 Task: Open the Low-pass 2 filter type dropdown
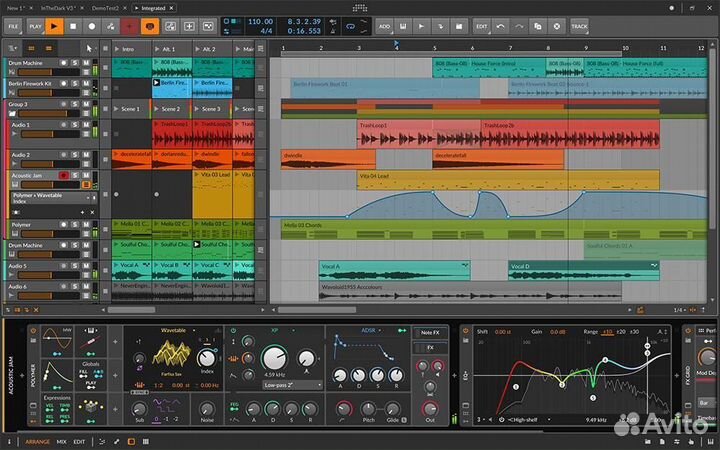(x=292, y=385)
